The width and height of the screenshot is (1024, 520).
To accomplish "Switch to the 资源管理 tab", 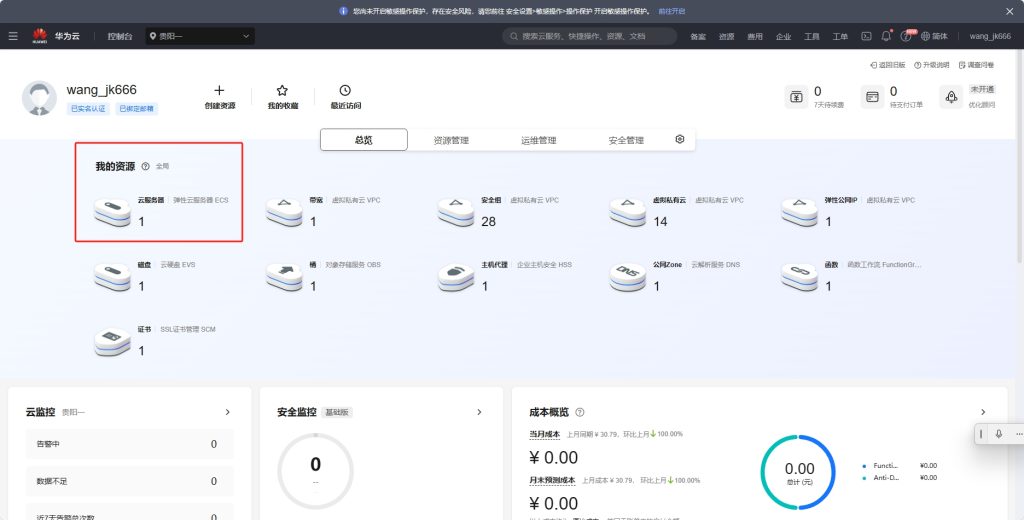I will [451, 140].
